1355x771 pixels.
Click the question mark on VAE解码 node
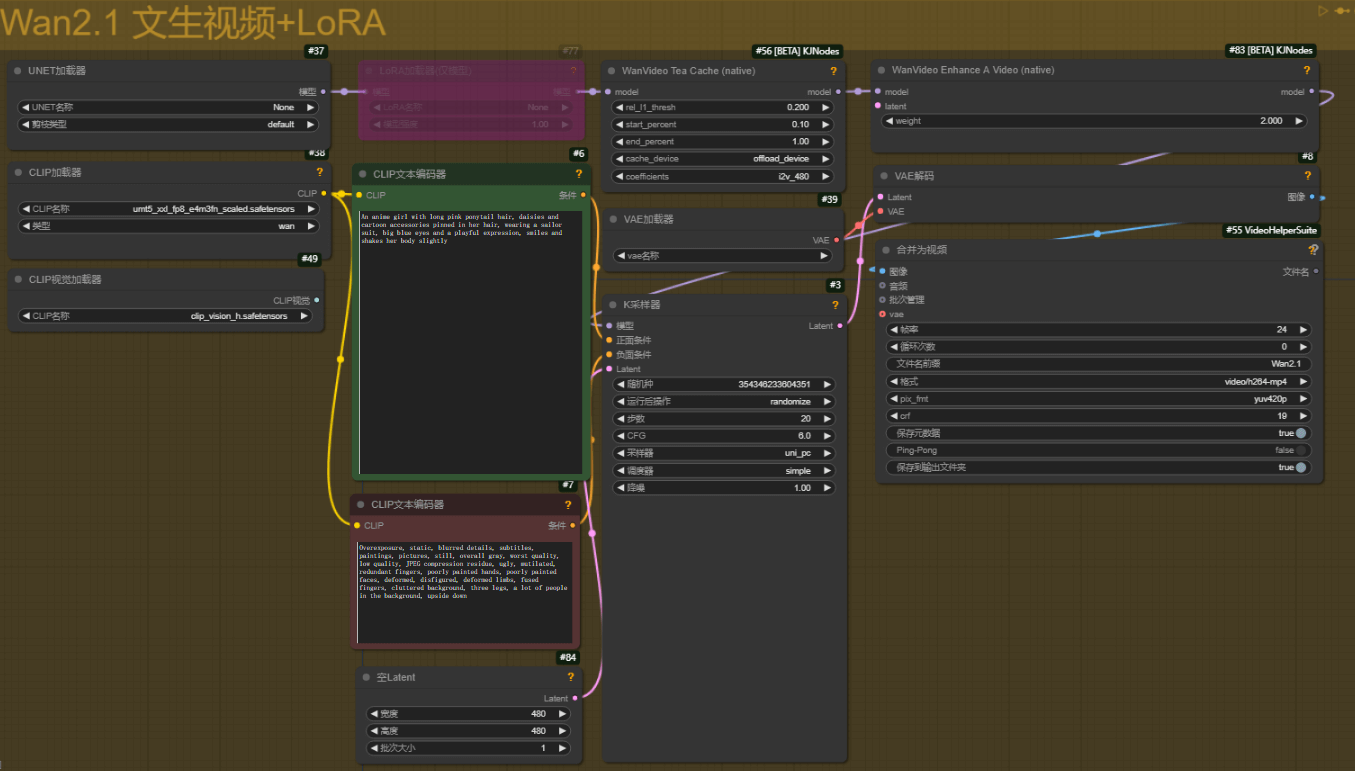pos(1306,176)
